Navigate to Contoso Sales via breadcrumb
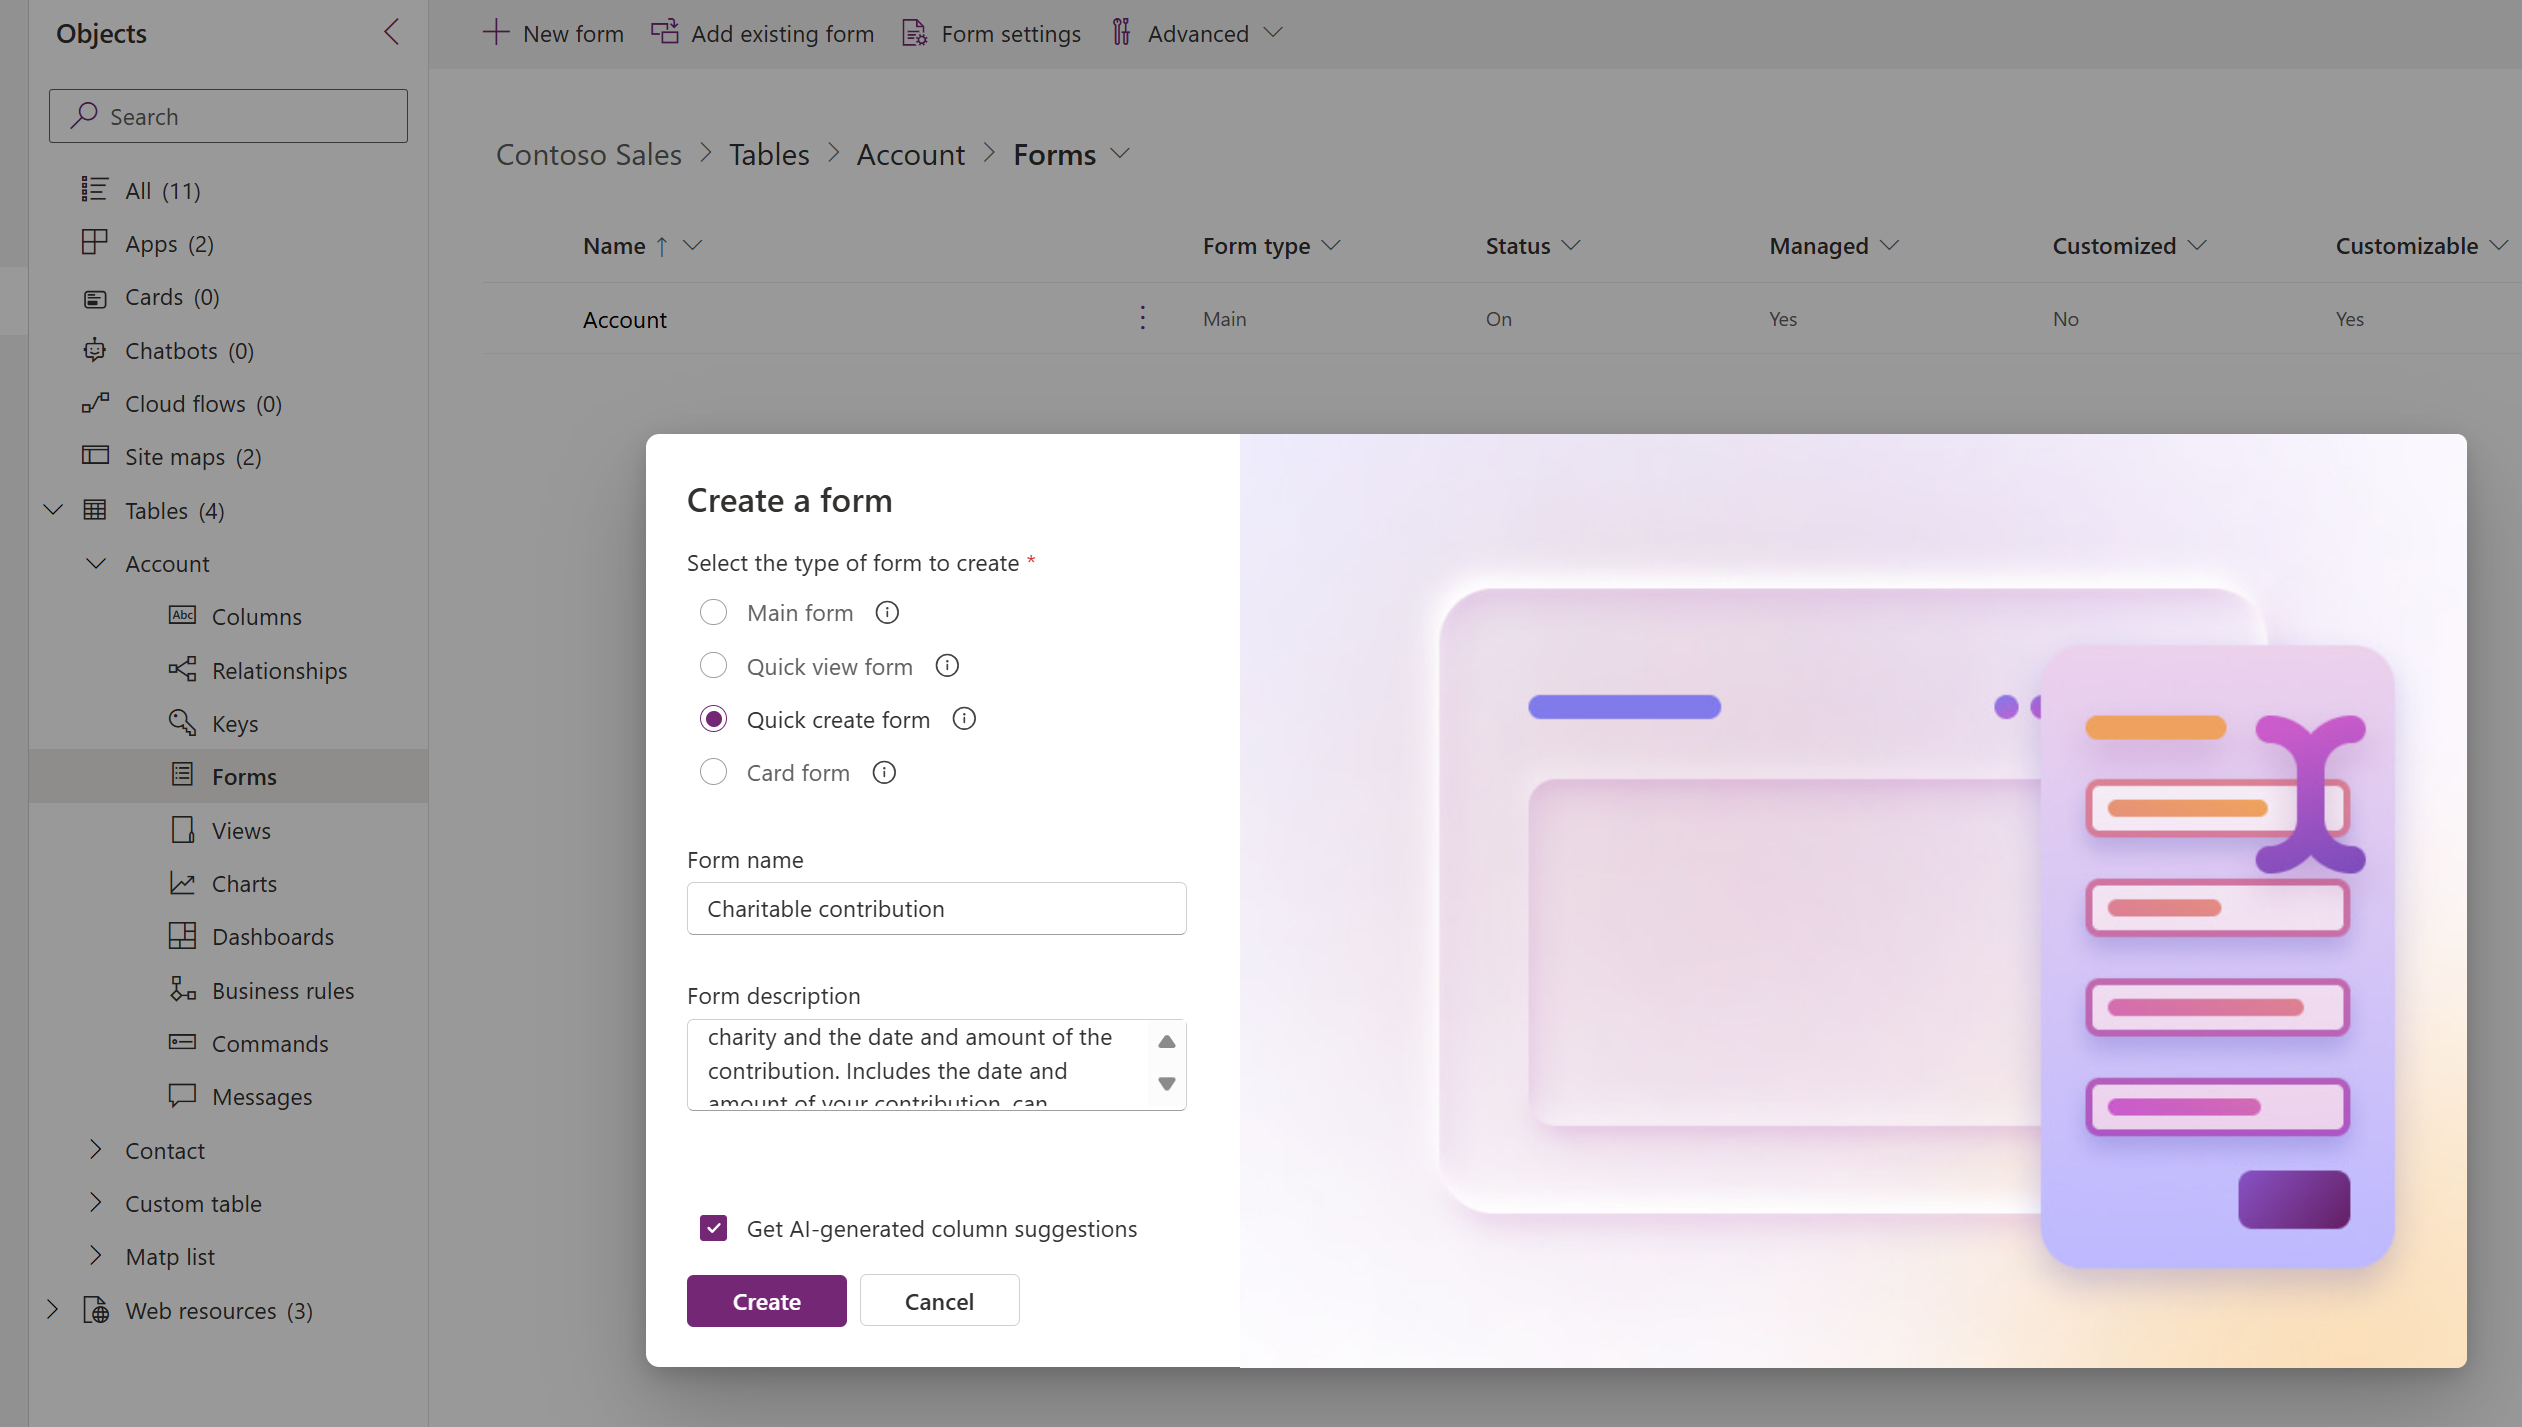 pos(588,154)
